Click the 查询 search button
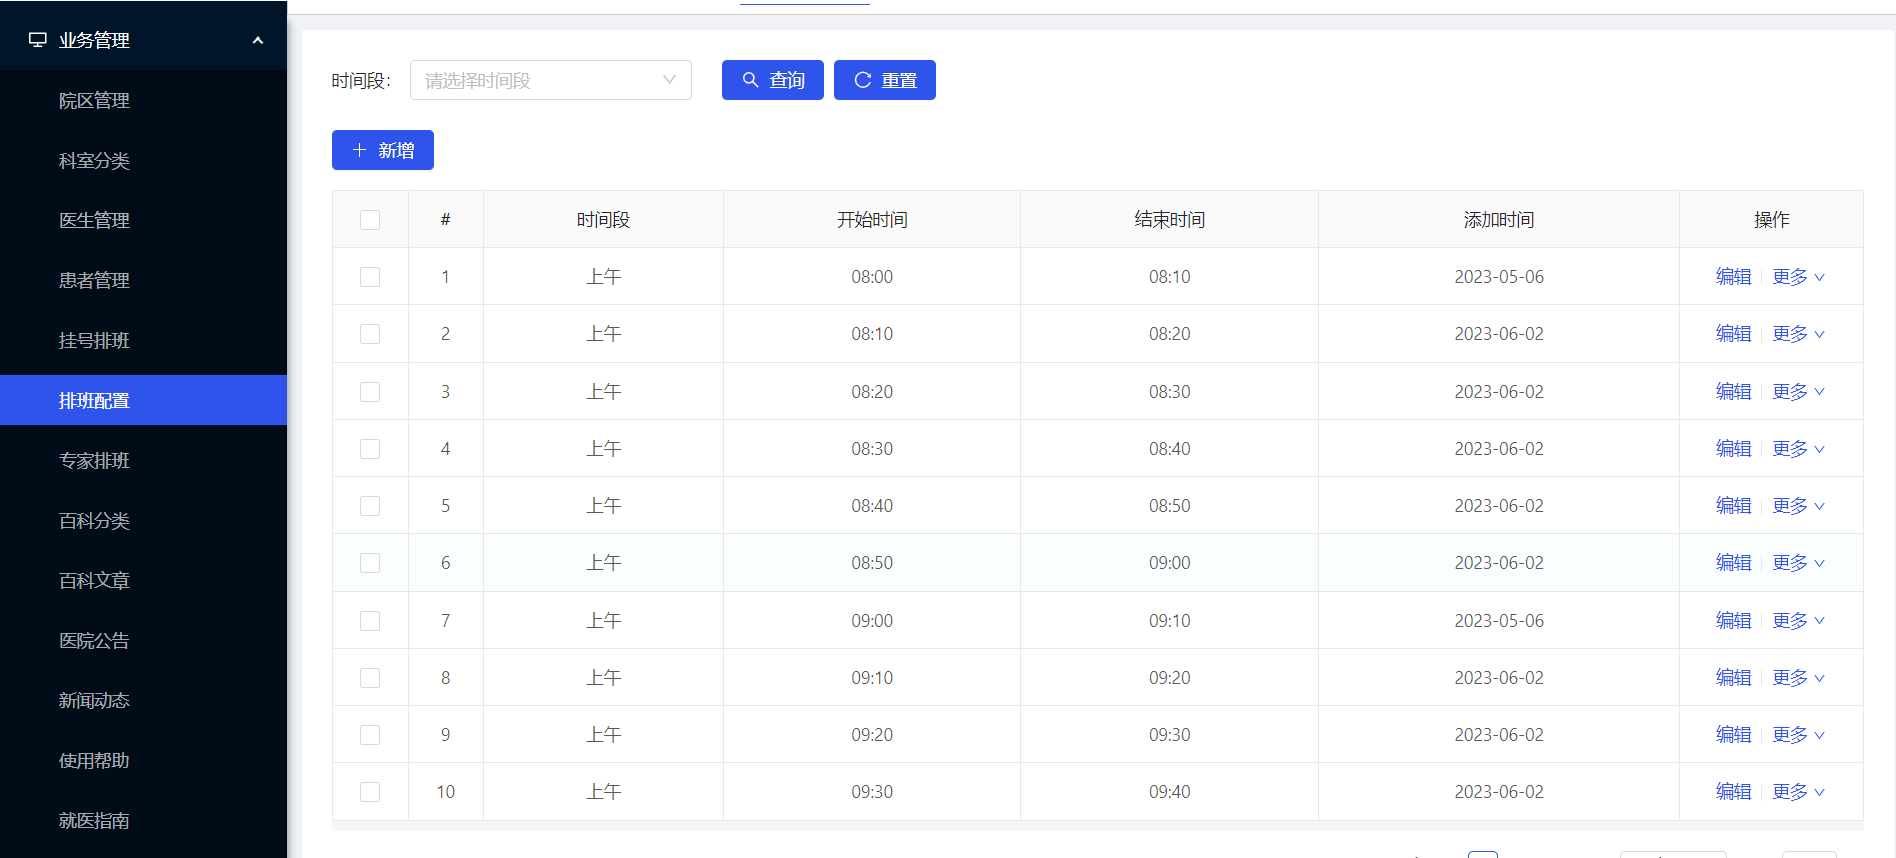 [773, 80]
